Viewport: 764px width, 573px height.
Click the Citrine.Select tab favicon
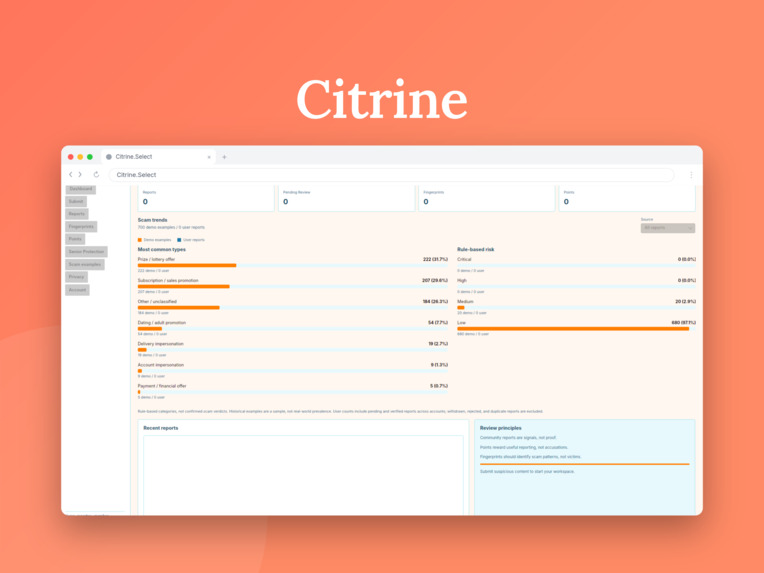tap(109, 157)
